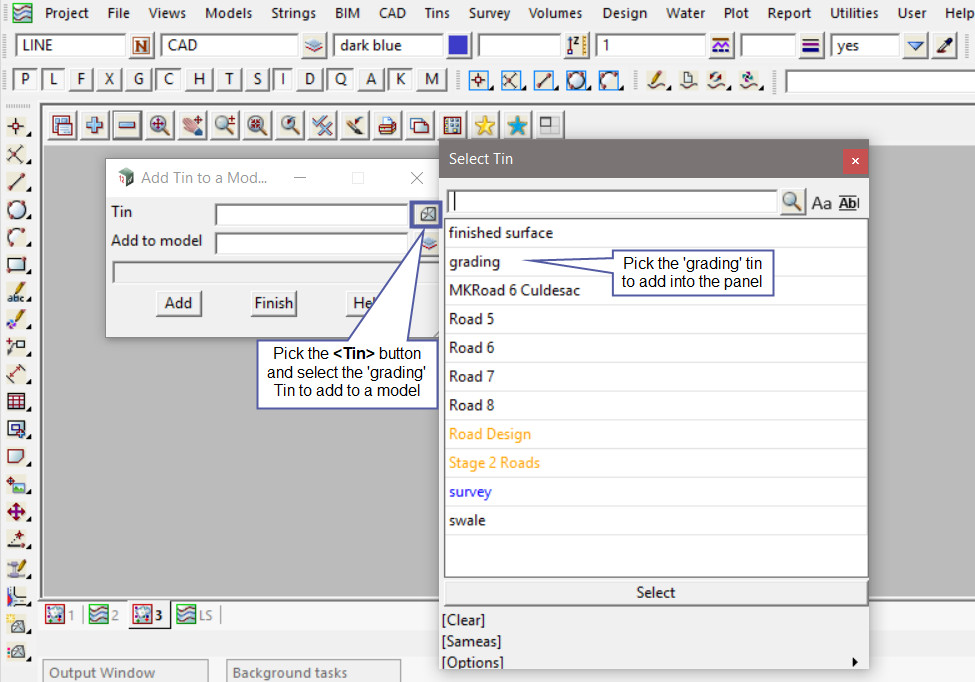Click the yellow star icon in view toolbar
Screen dimensions: 975x682
[484, 125]
